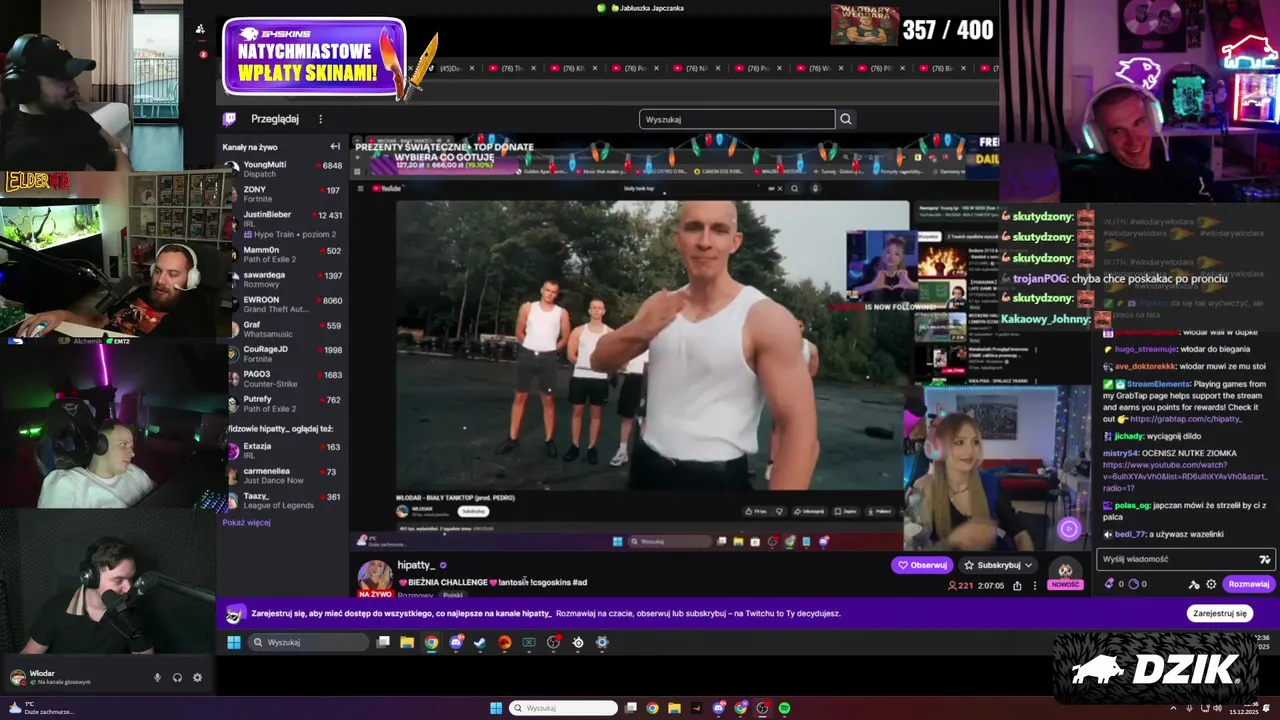The width and height of the screenshot is (1280, 720).
Task: Launch Chrome from bottom taskbar
Action: coord(652,708)
